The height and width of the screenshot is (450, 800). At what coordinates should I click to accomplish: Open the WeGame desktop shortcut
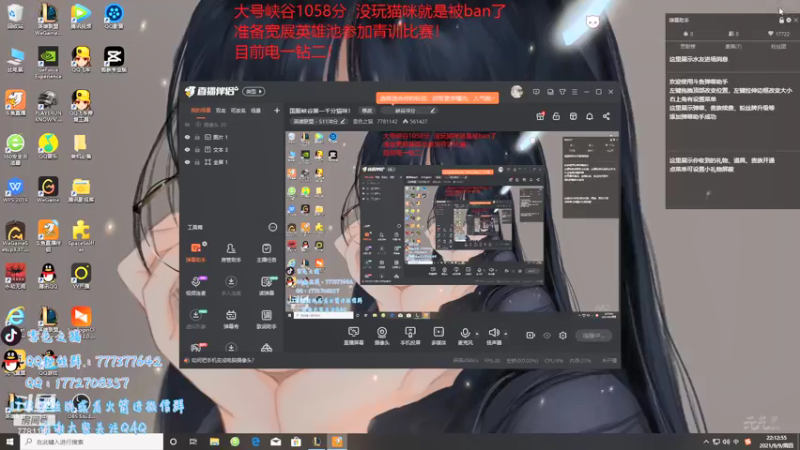point(48,190)
